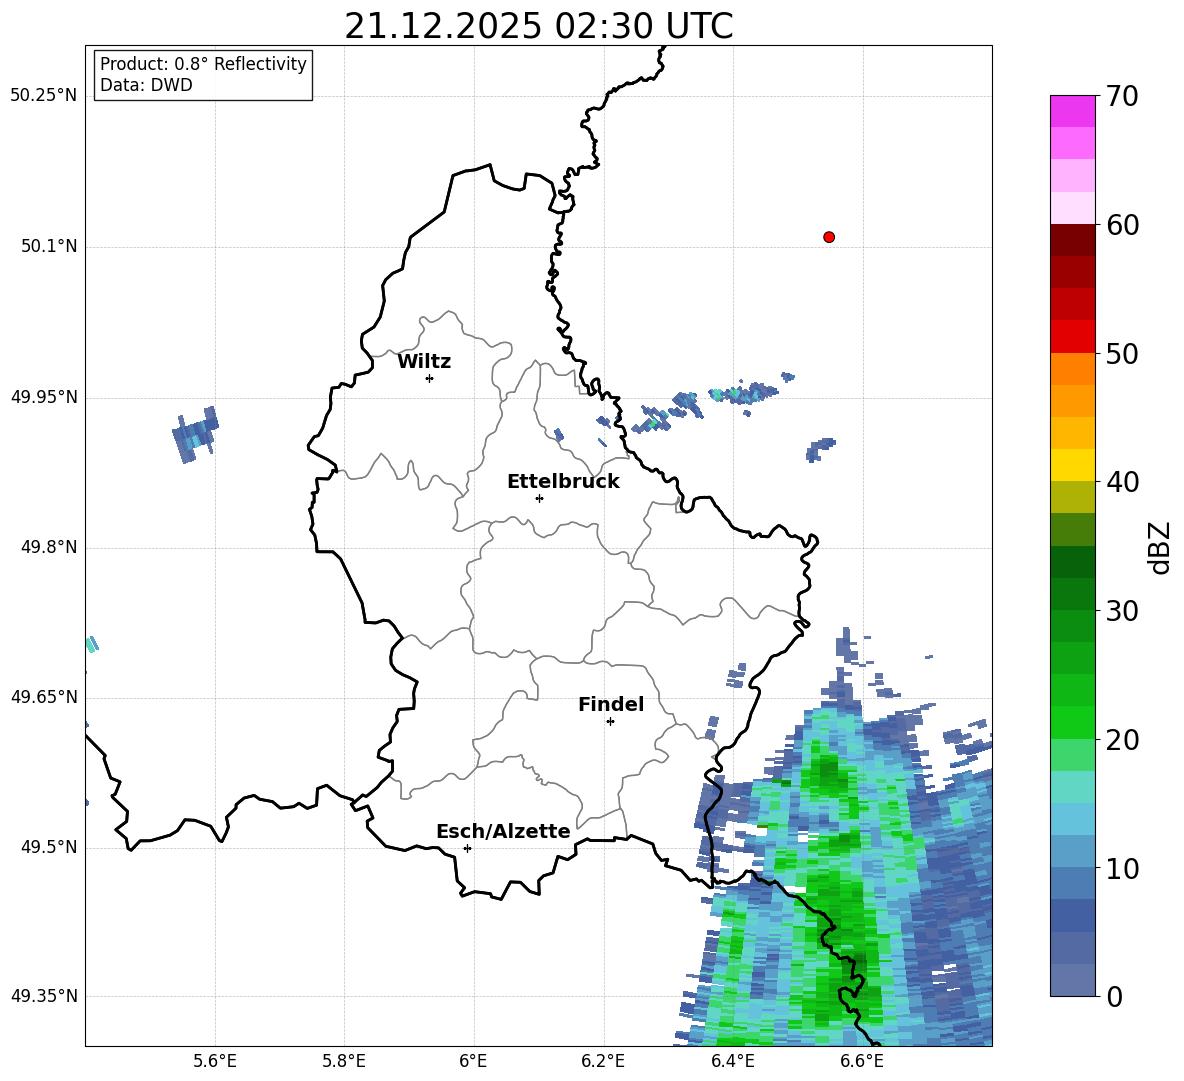
Task: Click the 49.8°N latitude label
Action: pos(50,547)
